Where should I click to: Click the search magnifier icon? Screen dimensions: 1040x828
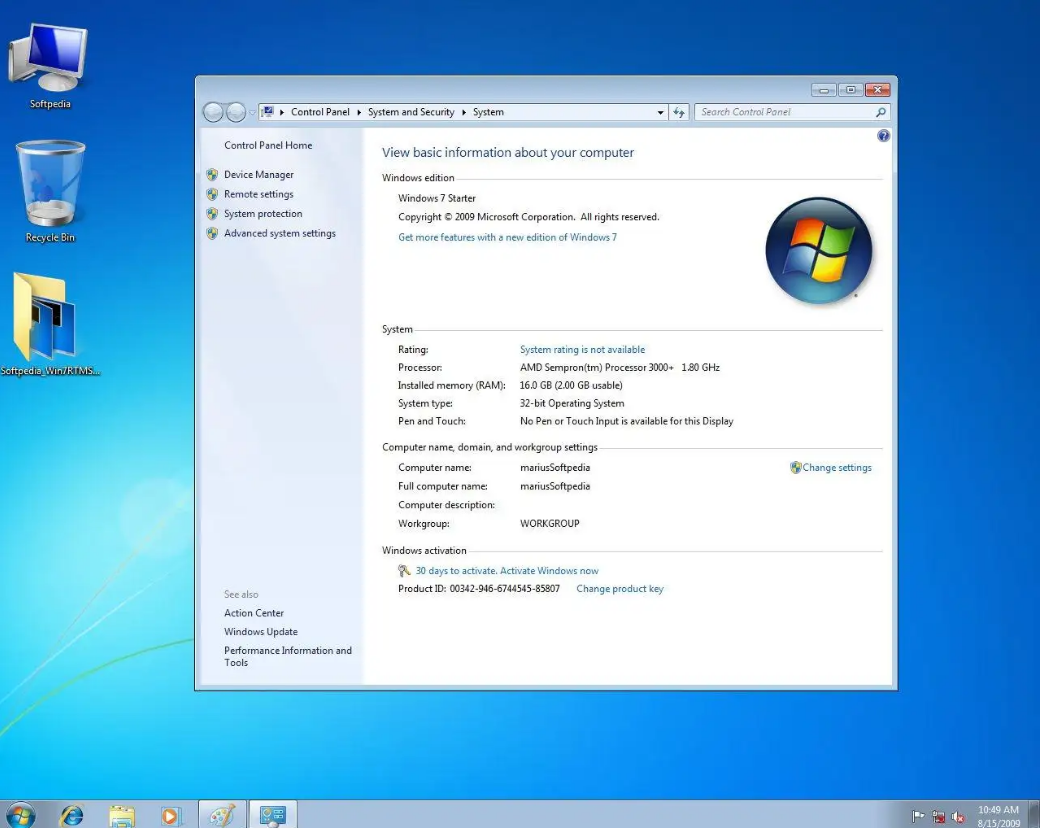(x=880, y=112)
